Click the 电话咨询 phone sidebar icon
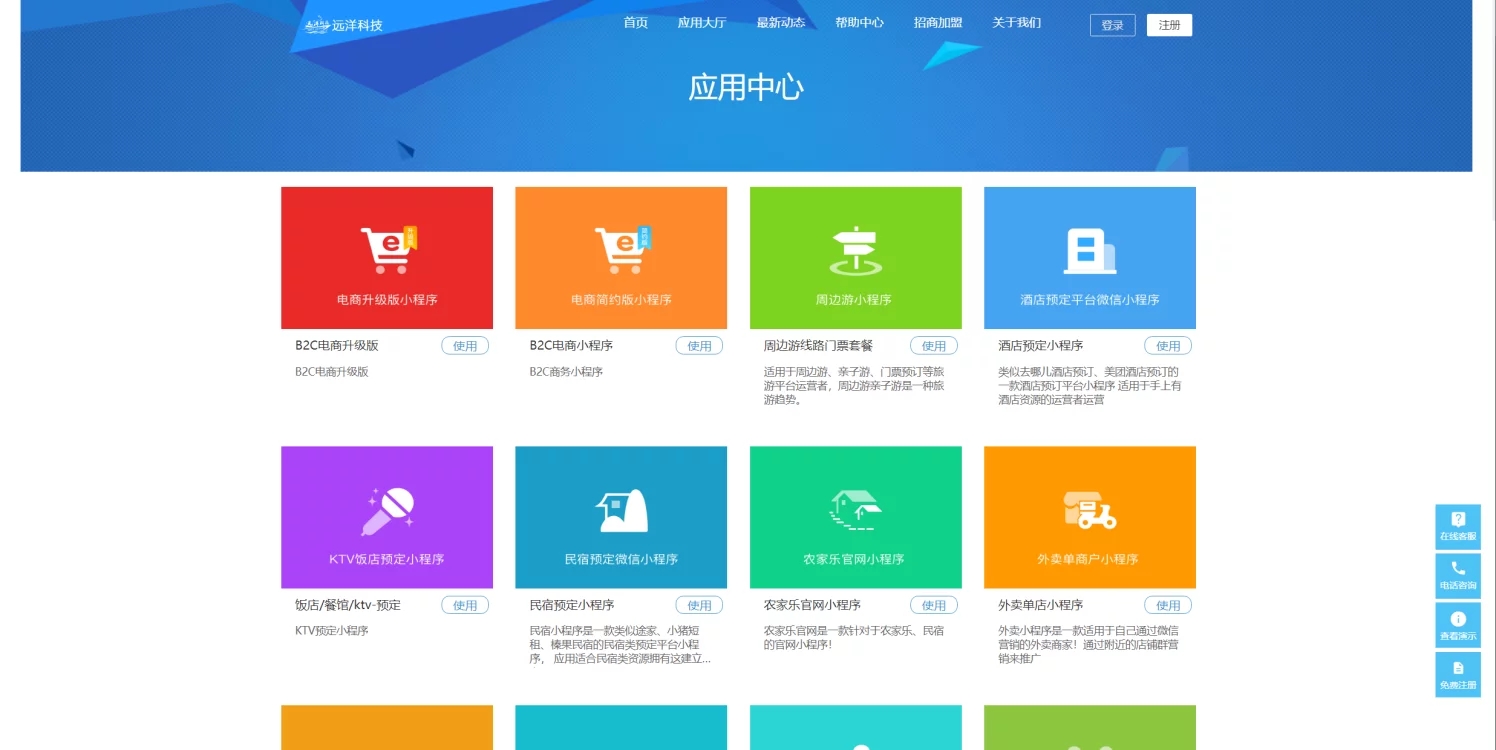 tap(1458, 575)
